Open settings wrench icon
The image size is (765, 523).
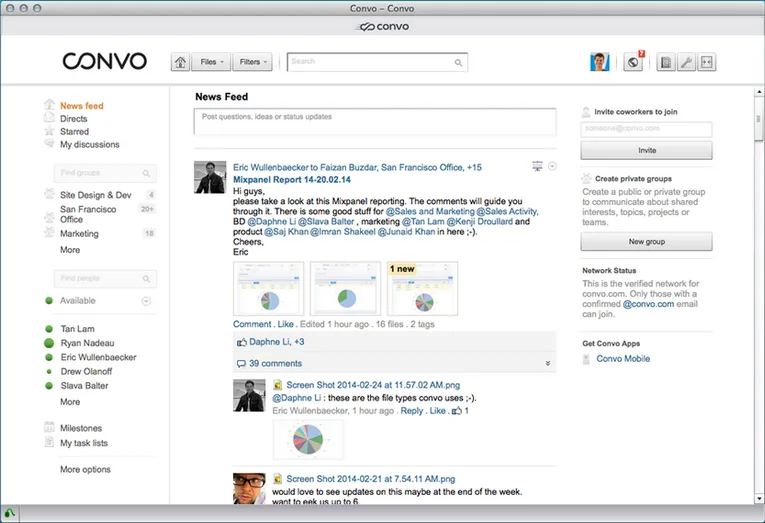(x=686, y=62)
